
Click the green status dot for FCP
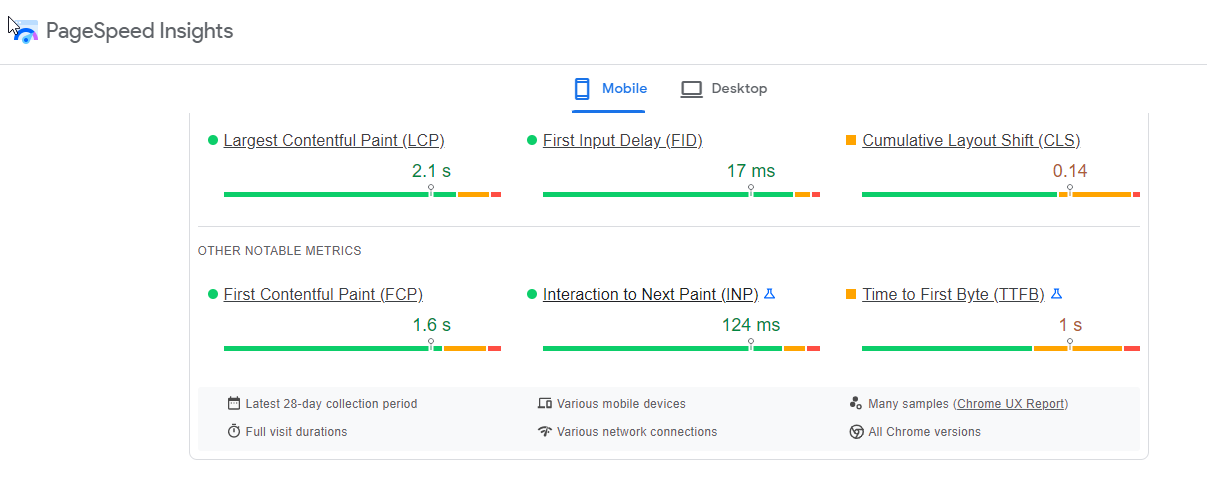point(213,294)
